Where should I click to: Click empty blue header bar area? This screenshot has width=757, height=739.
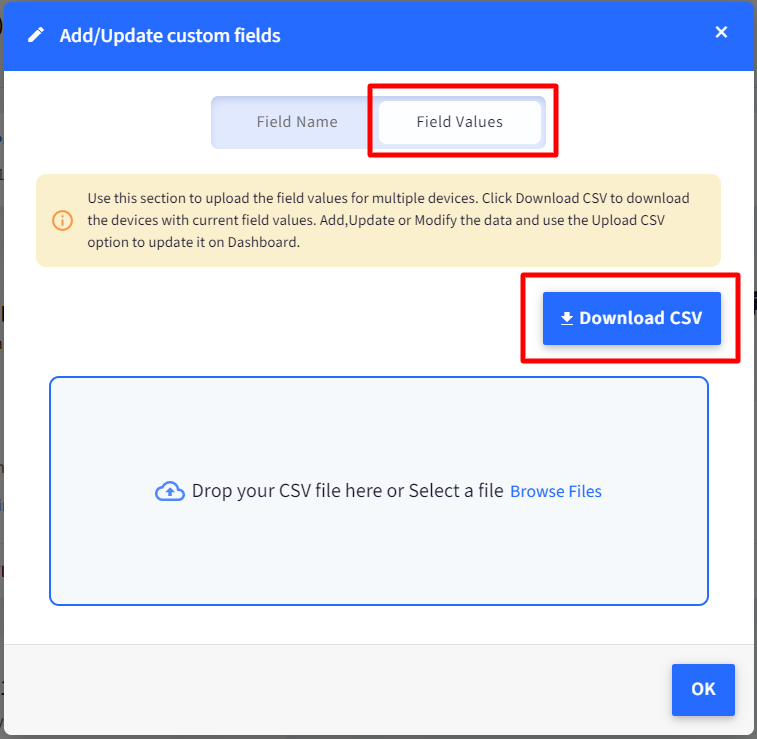pyautogui.click(x=500, y=36)
